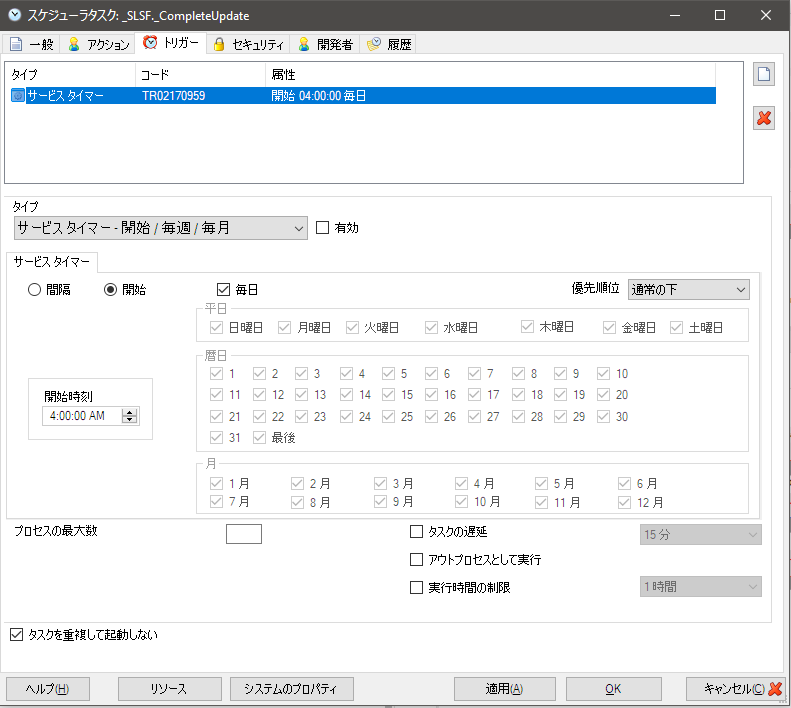
Task: Toggle the 12 月 month checkbox
Action: (x=625, y=502)
